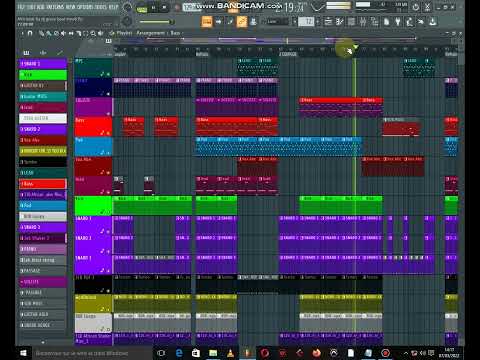This screenshot has width=480, height=360.
Task: Toggle pattern/song mode switch
Action: 142,8
